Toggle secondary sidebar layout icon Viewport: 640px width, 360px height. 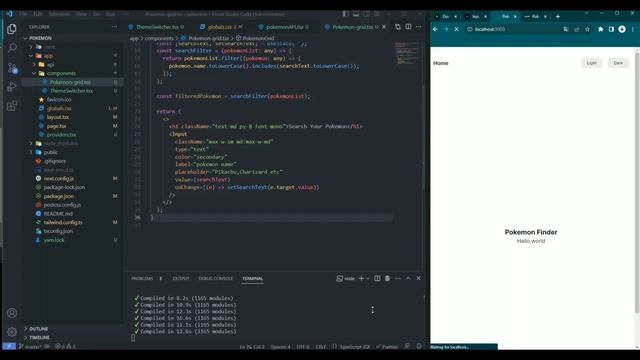367,14
